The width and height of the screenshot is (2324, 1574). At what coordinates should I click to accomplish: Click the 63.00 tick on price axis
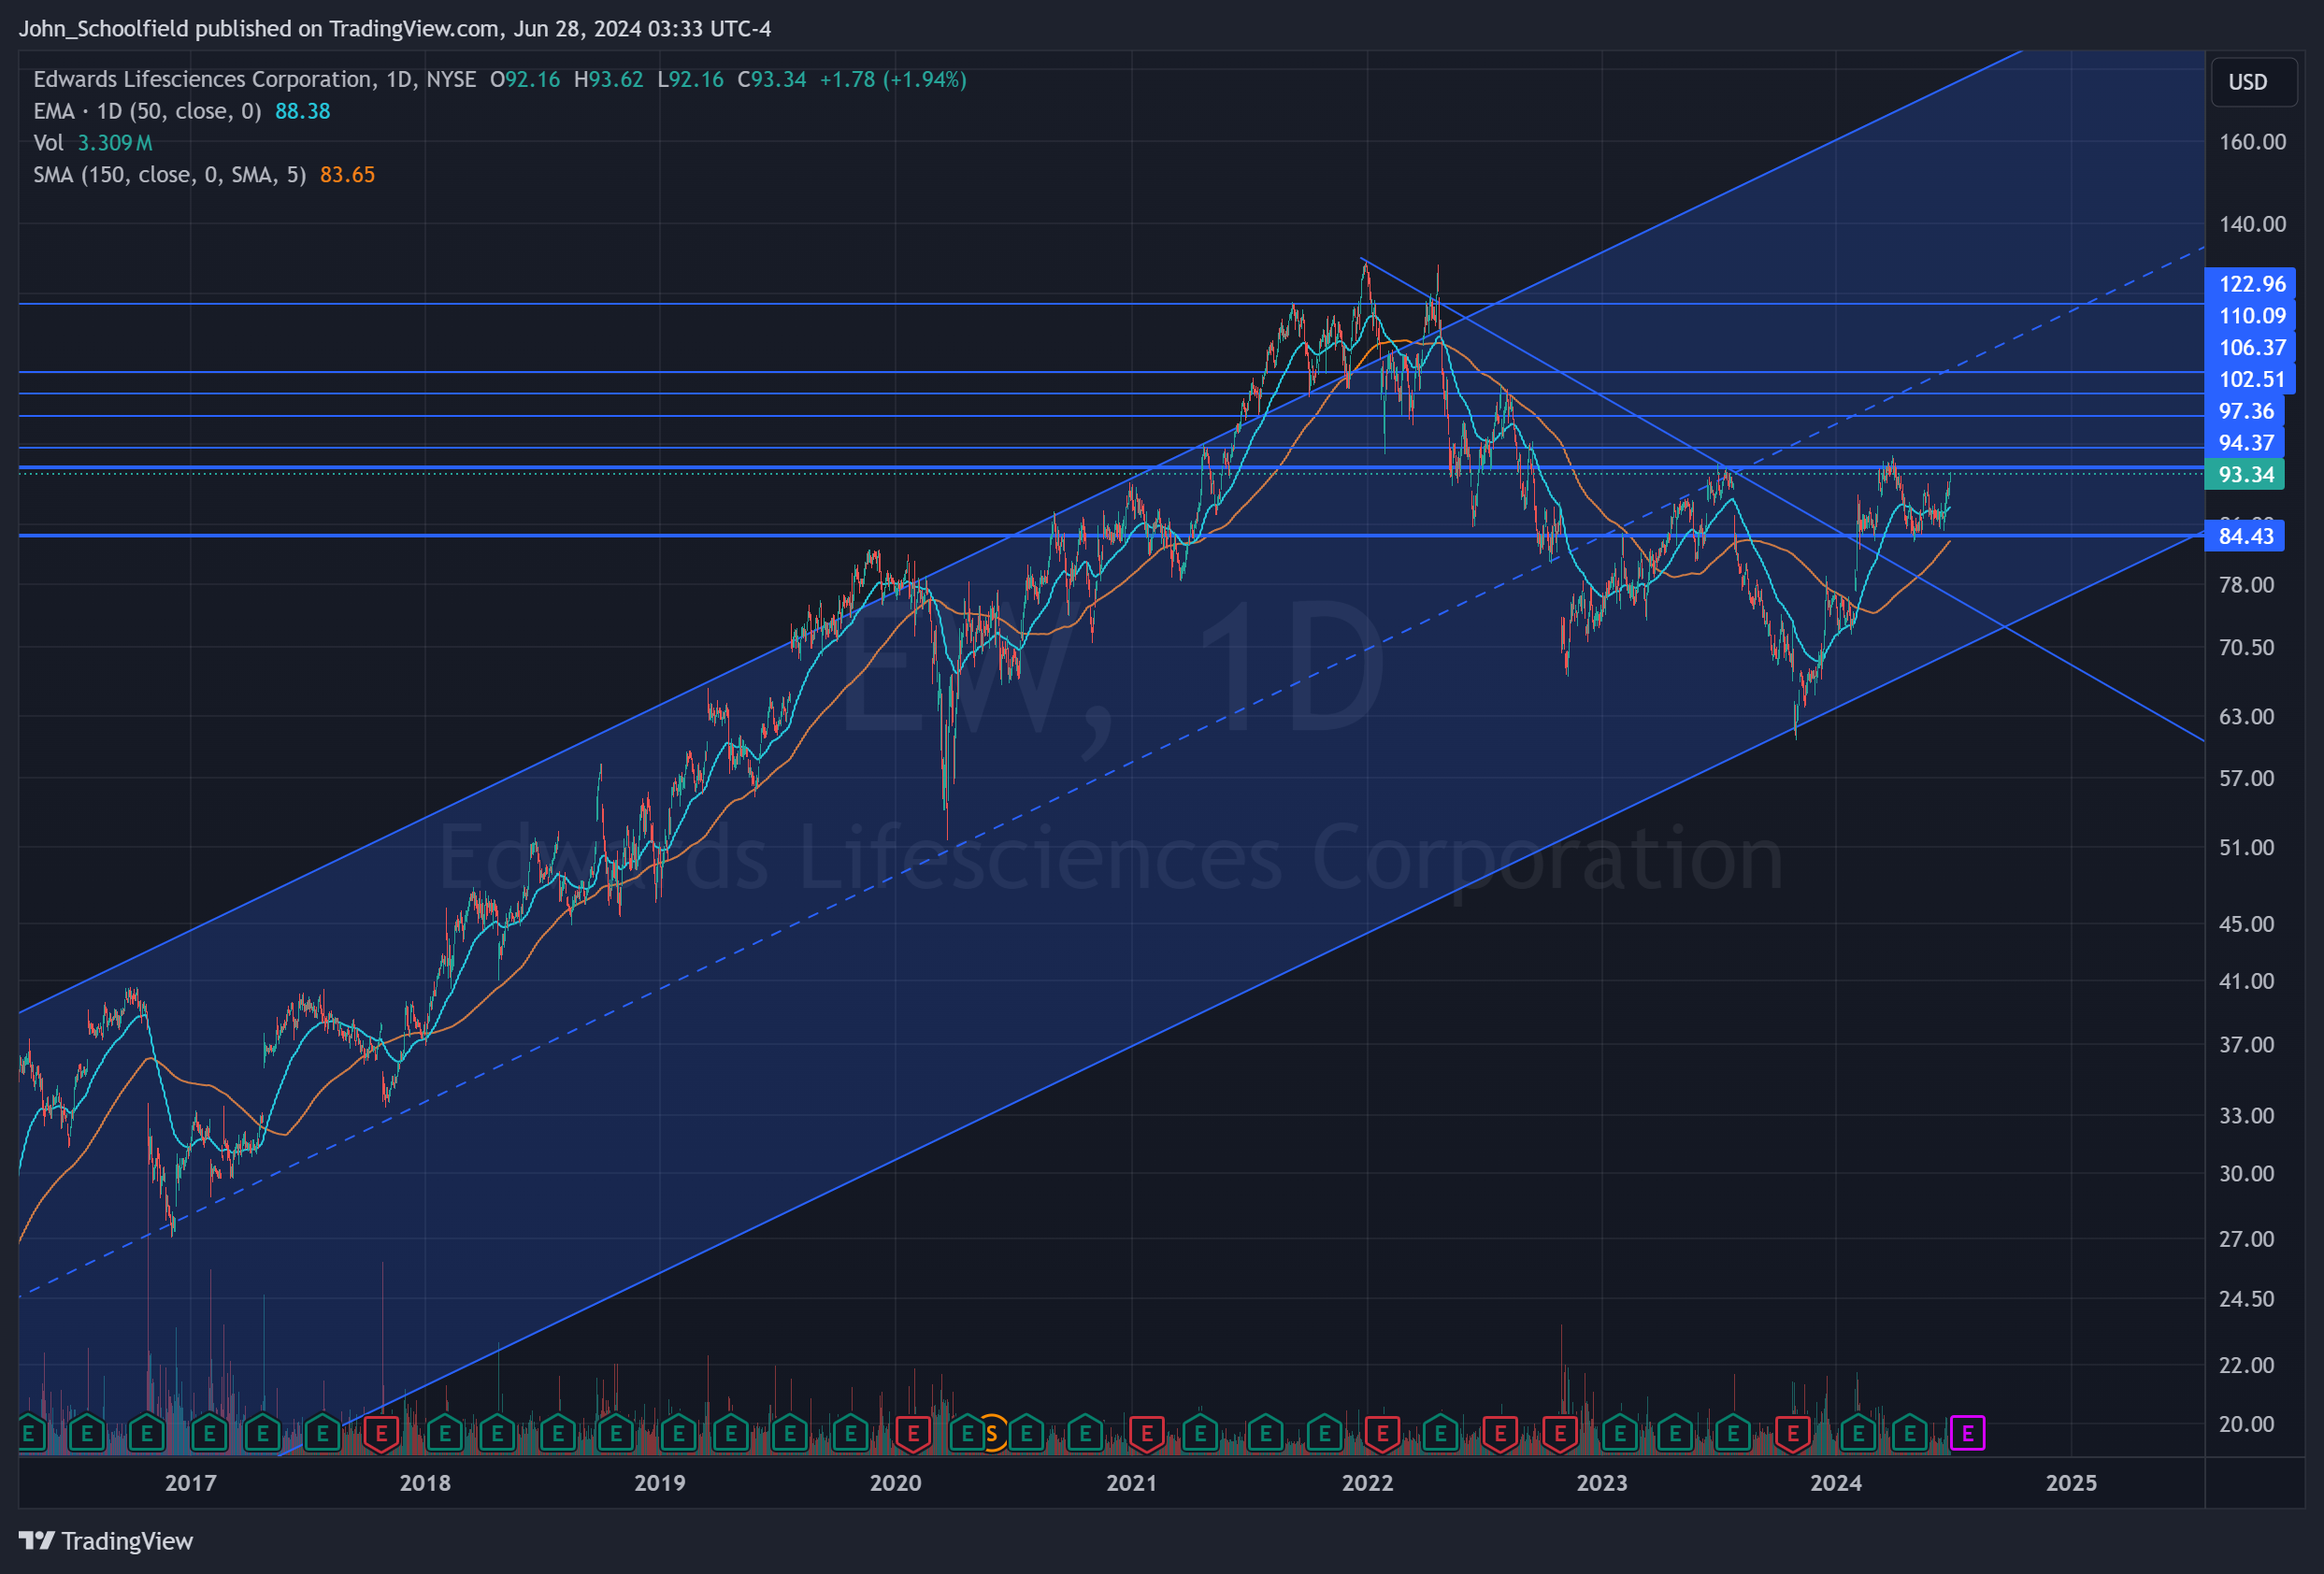(x=2246, y=717)
